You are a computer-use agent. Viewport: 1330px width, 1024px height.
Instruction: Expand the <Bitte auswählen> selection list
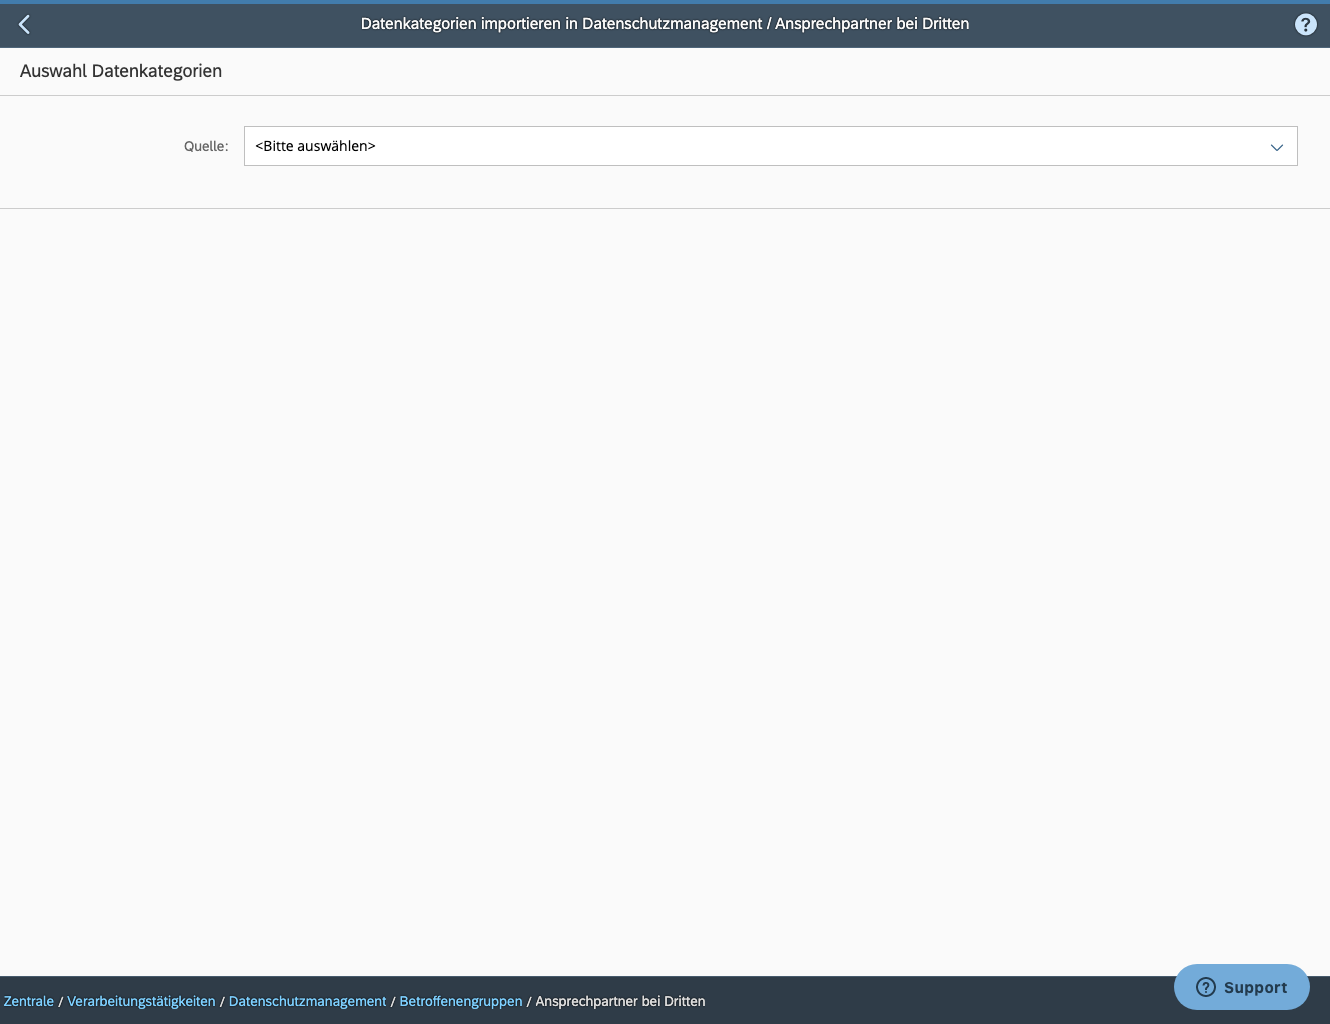click(x=1276, y=146)
